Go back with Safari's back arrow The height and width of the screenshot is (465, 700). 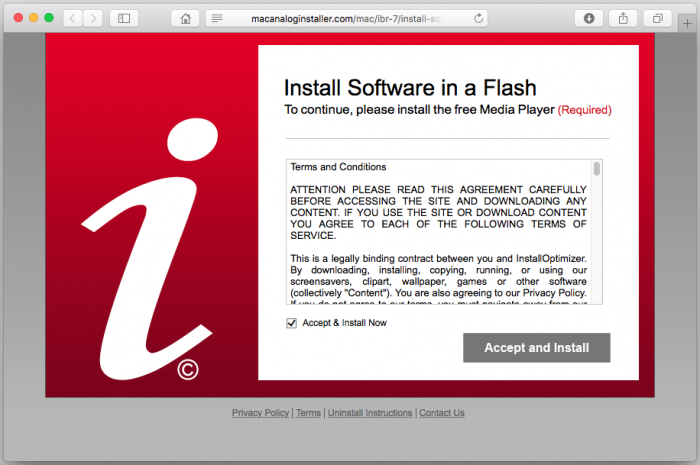[x=73, y=18]
